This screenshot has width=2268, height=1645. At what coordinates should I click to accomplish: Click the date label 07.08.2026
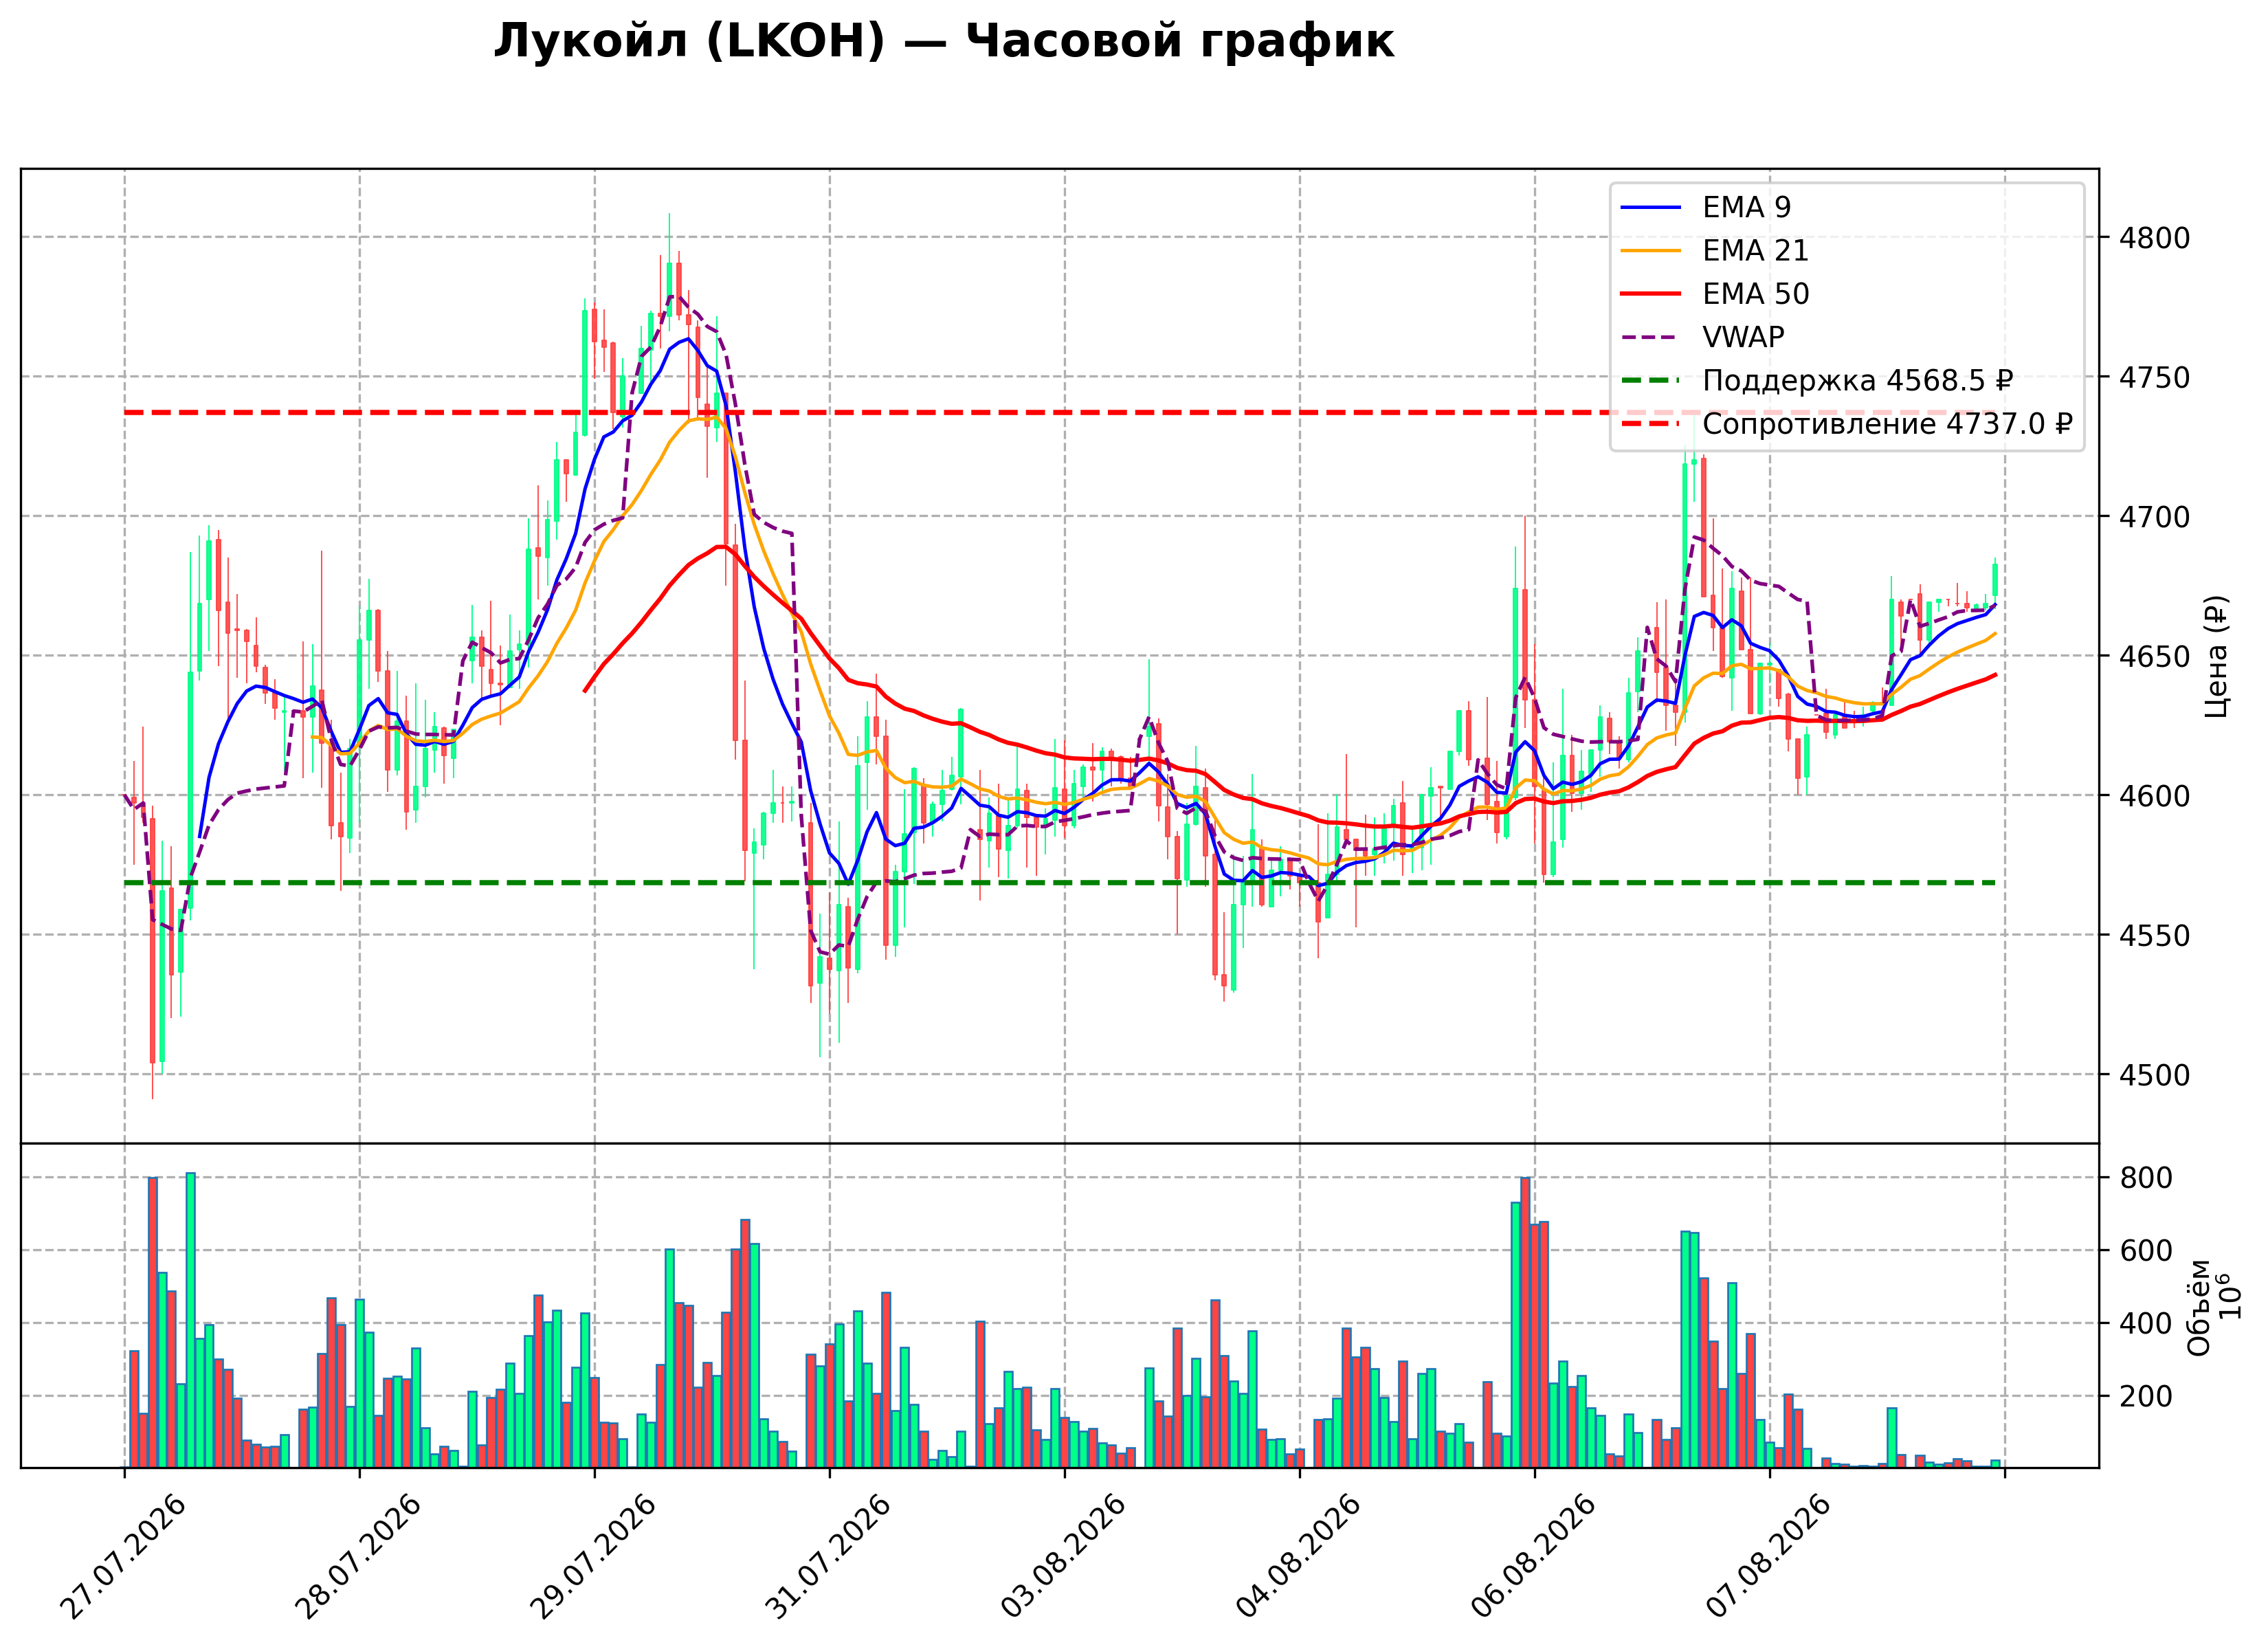point(1768,1557)
